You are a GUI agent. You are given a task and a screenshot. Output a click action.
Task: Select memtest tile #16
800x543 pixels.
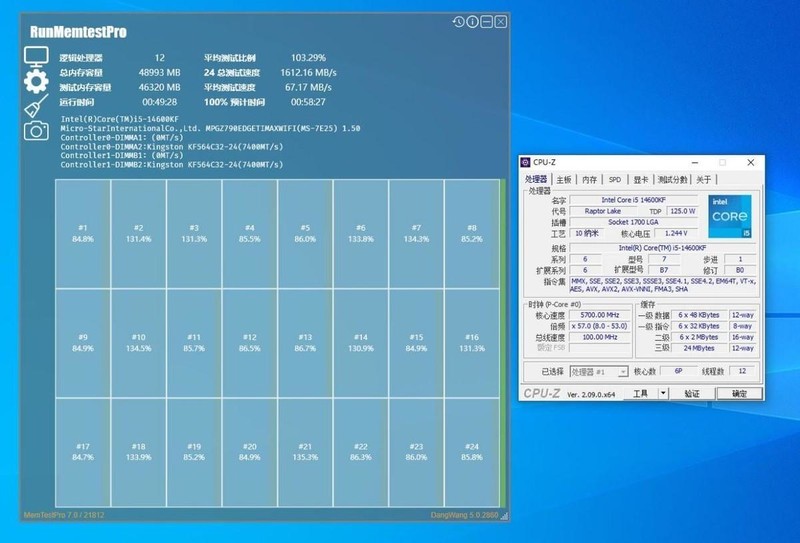point(472,343)
